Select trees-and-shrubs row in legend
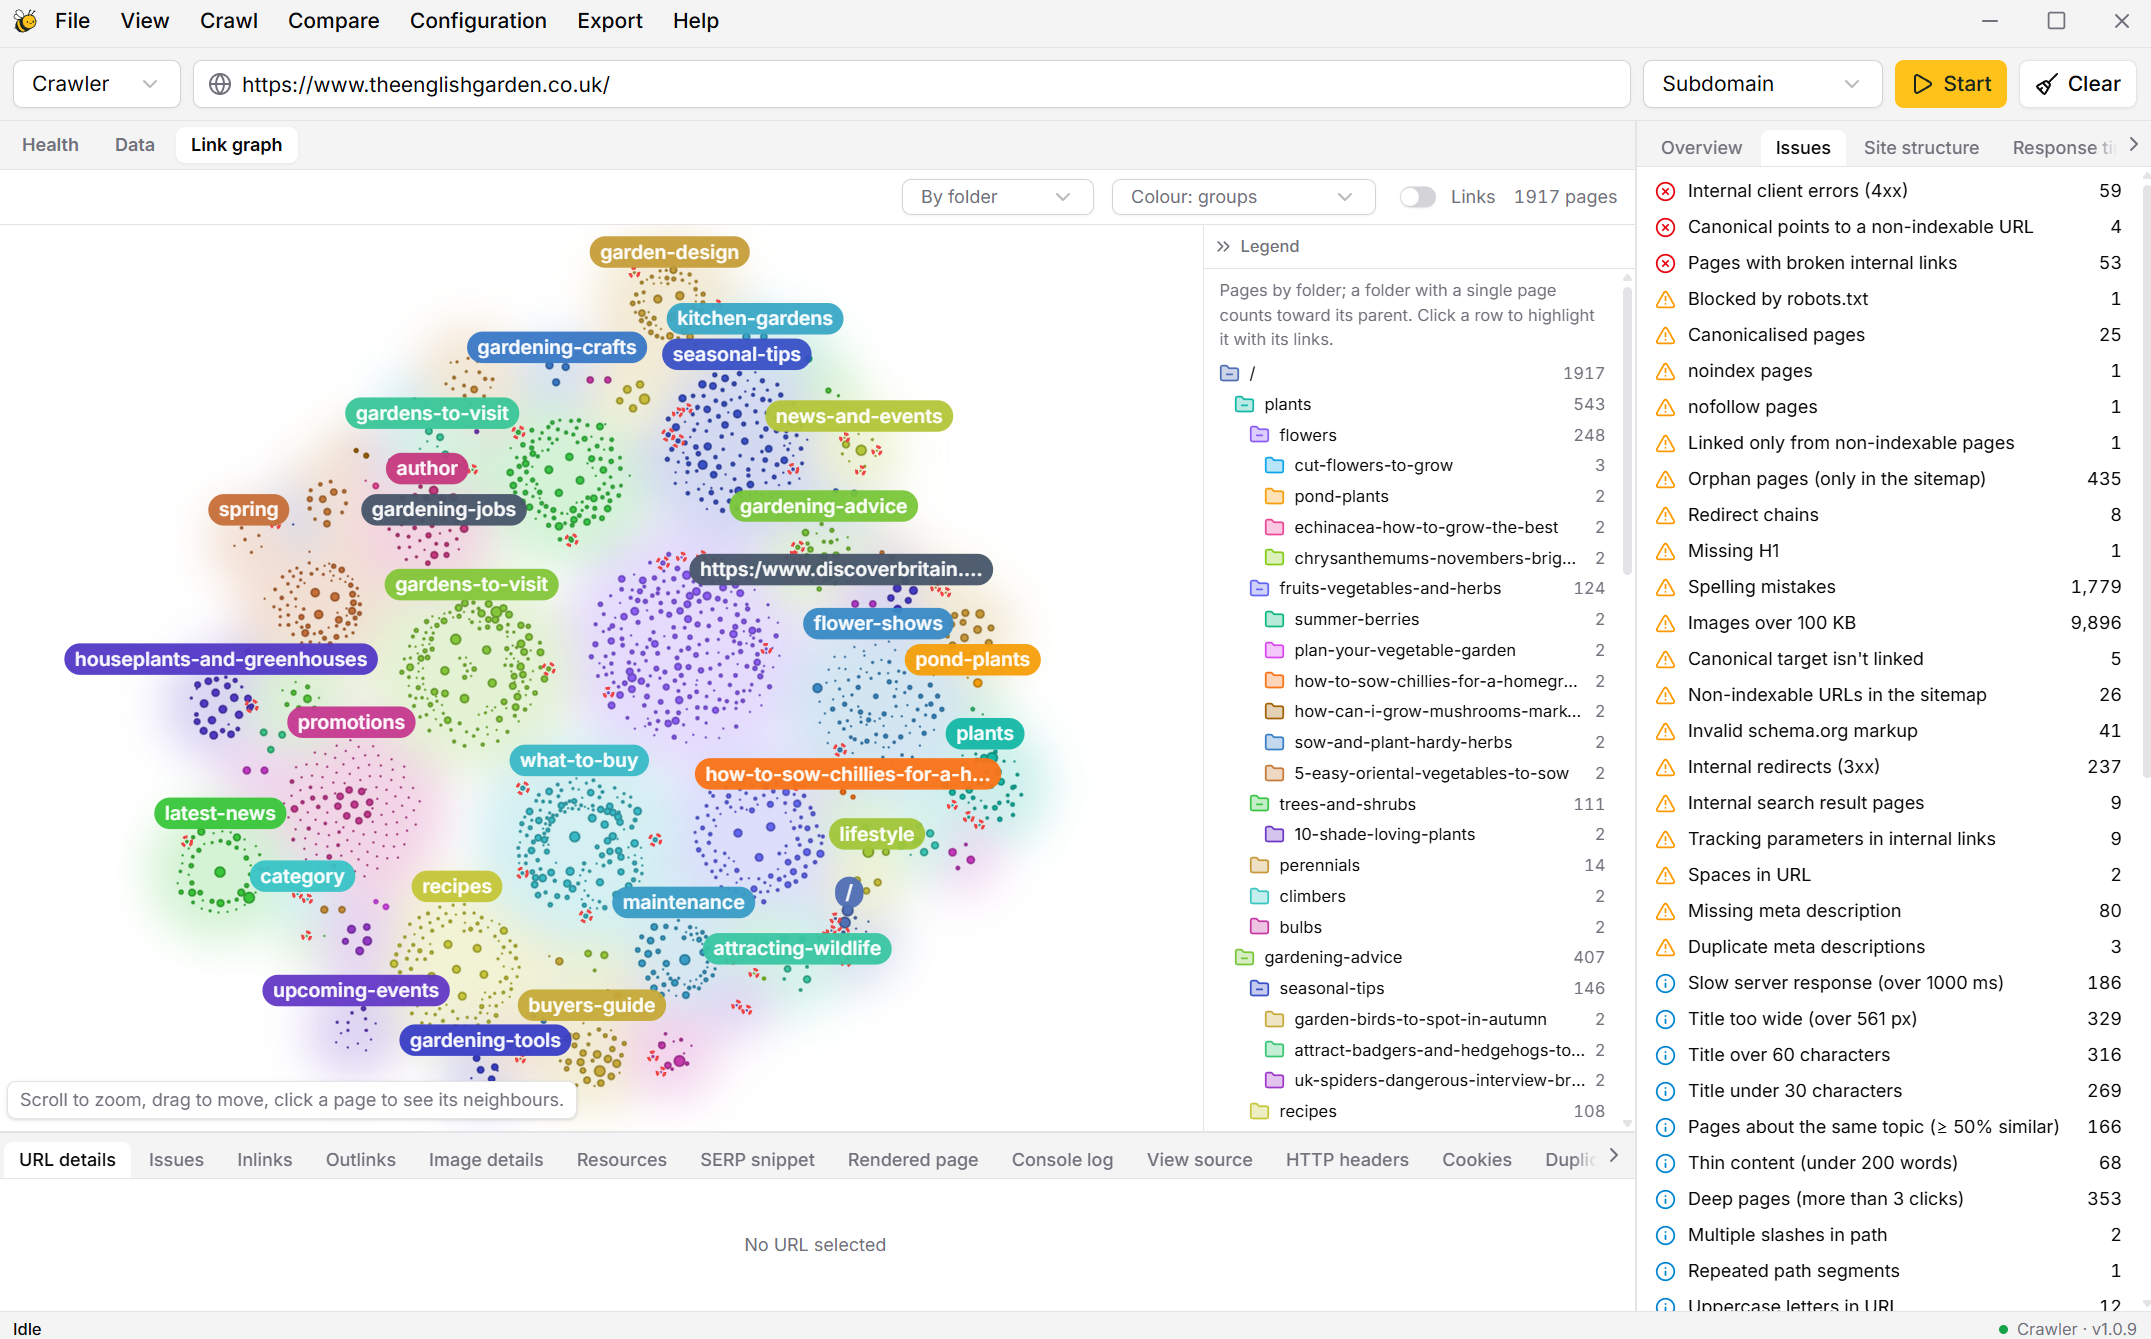Viewport: 2151px width, 1339px height. (x=1417, y=804)
